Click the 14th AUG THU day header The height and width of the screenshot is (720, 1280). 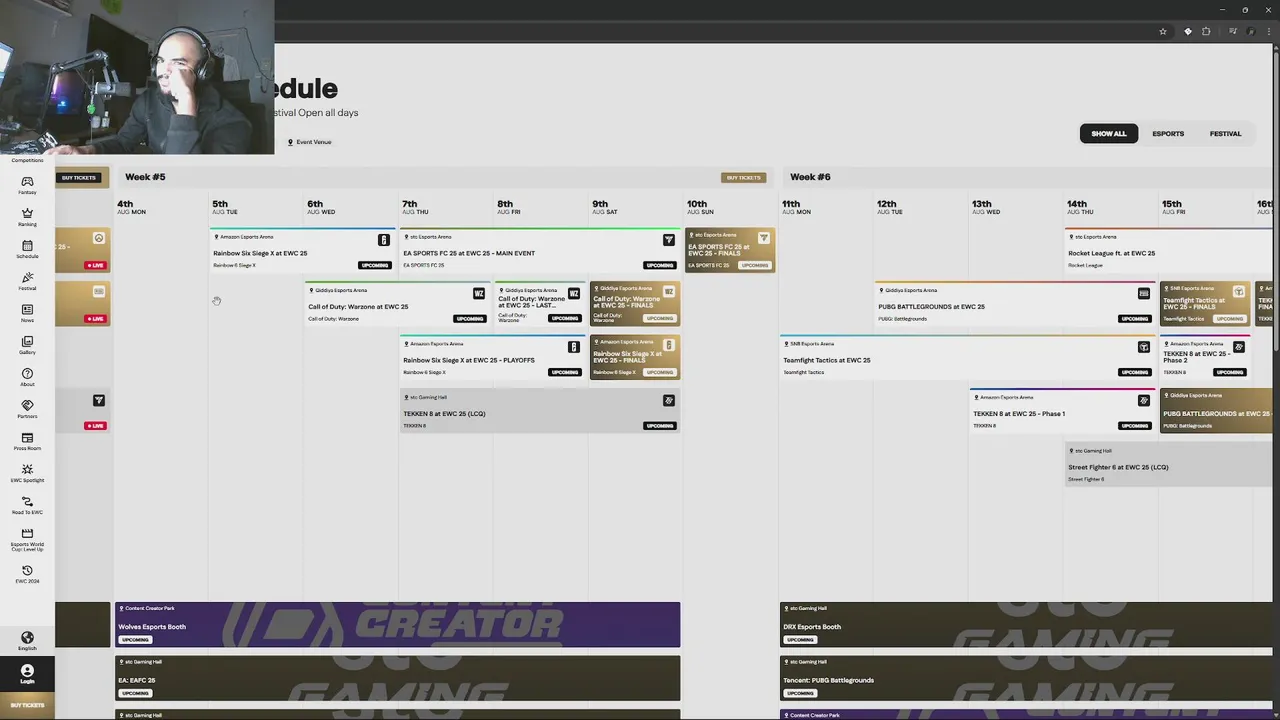(1080, 207)
